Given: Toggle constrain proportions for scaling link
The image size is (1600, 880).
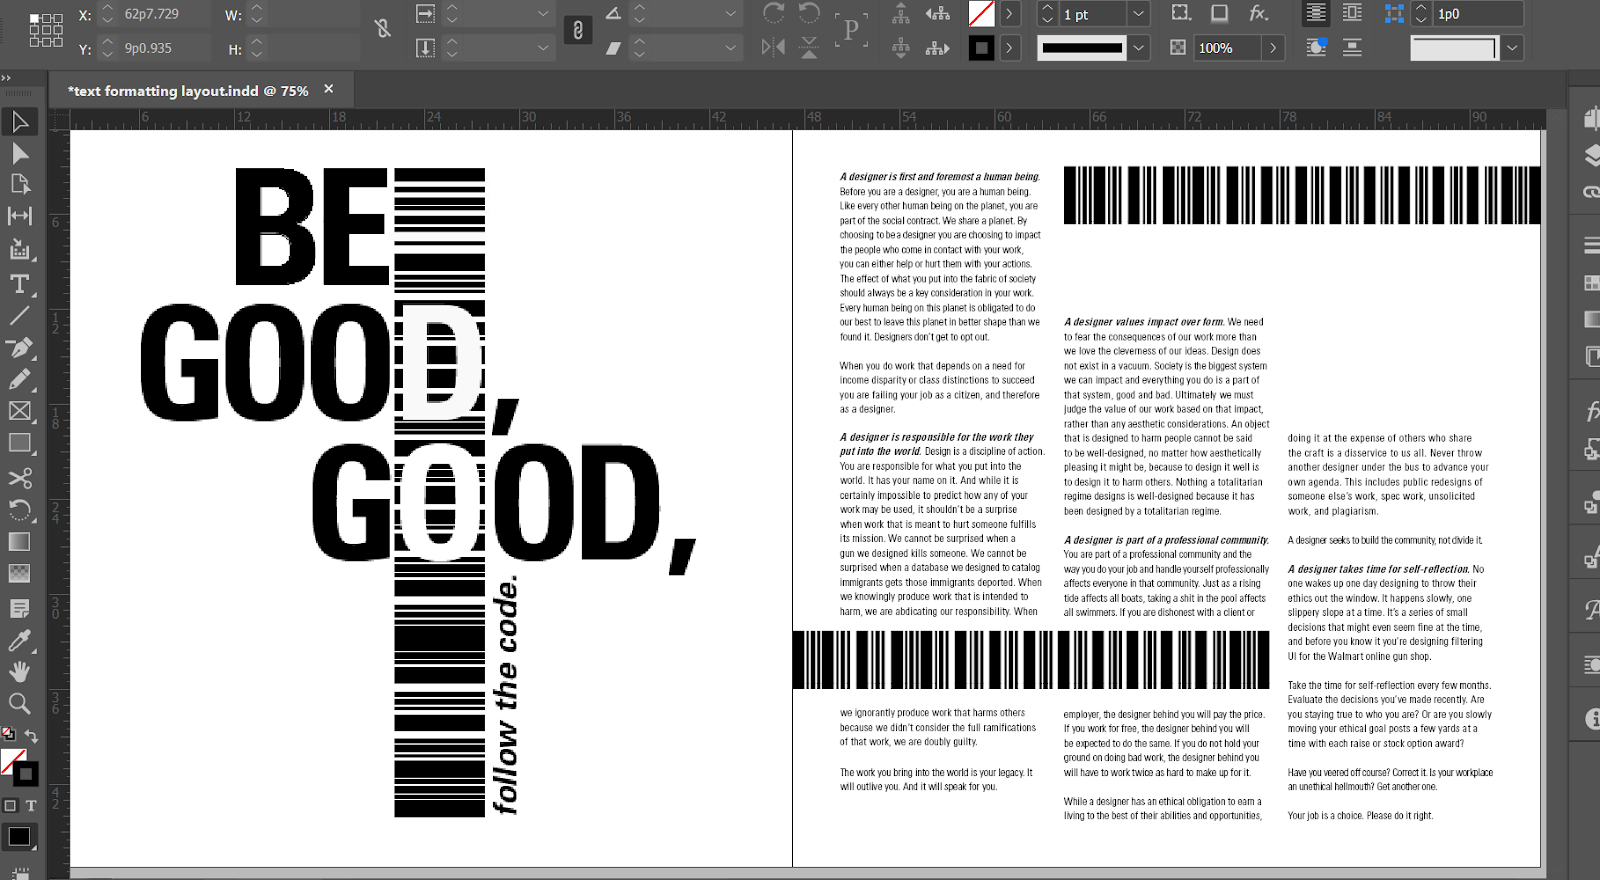Looking at the screenshot, I should tap(578, 31).
